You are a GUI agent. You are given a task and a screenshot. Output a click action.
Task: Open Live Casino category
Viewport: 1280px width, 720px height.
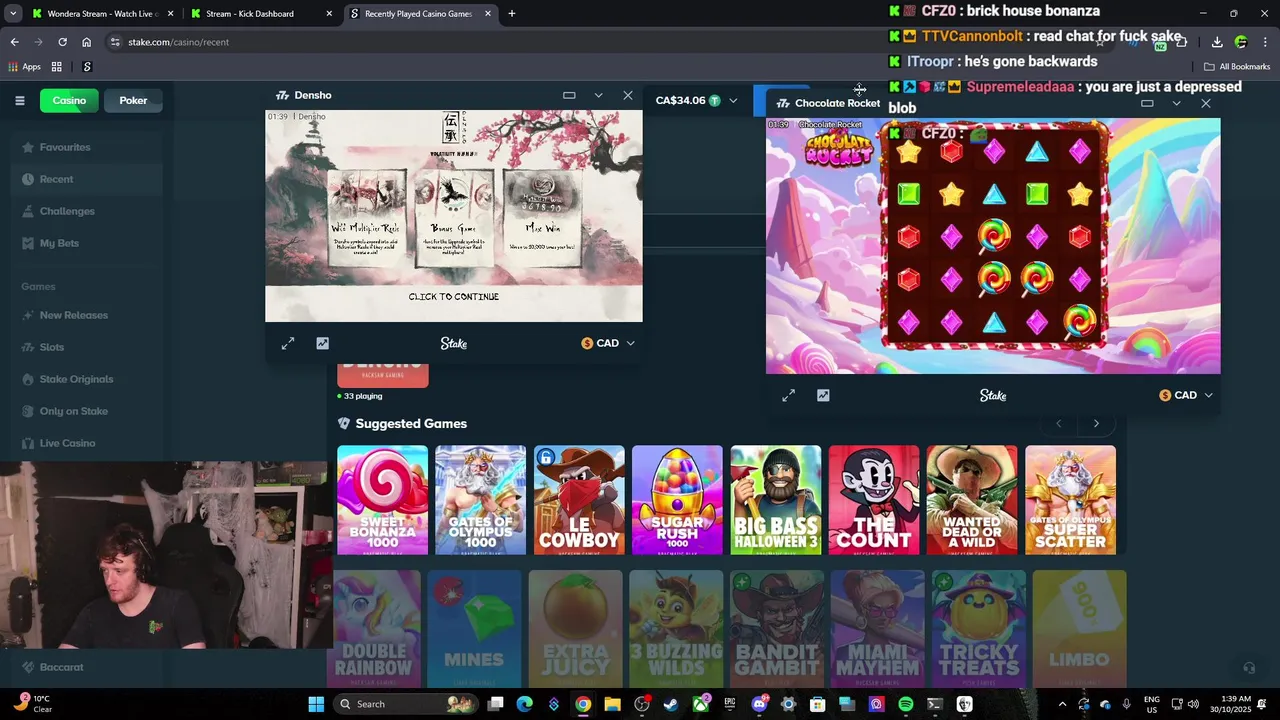[67, 443]
